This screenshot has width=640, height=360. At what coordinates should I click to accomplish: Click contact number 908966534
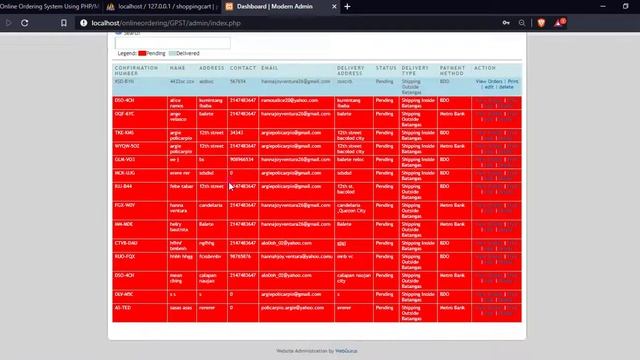coord(242,160)
